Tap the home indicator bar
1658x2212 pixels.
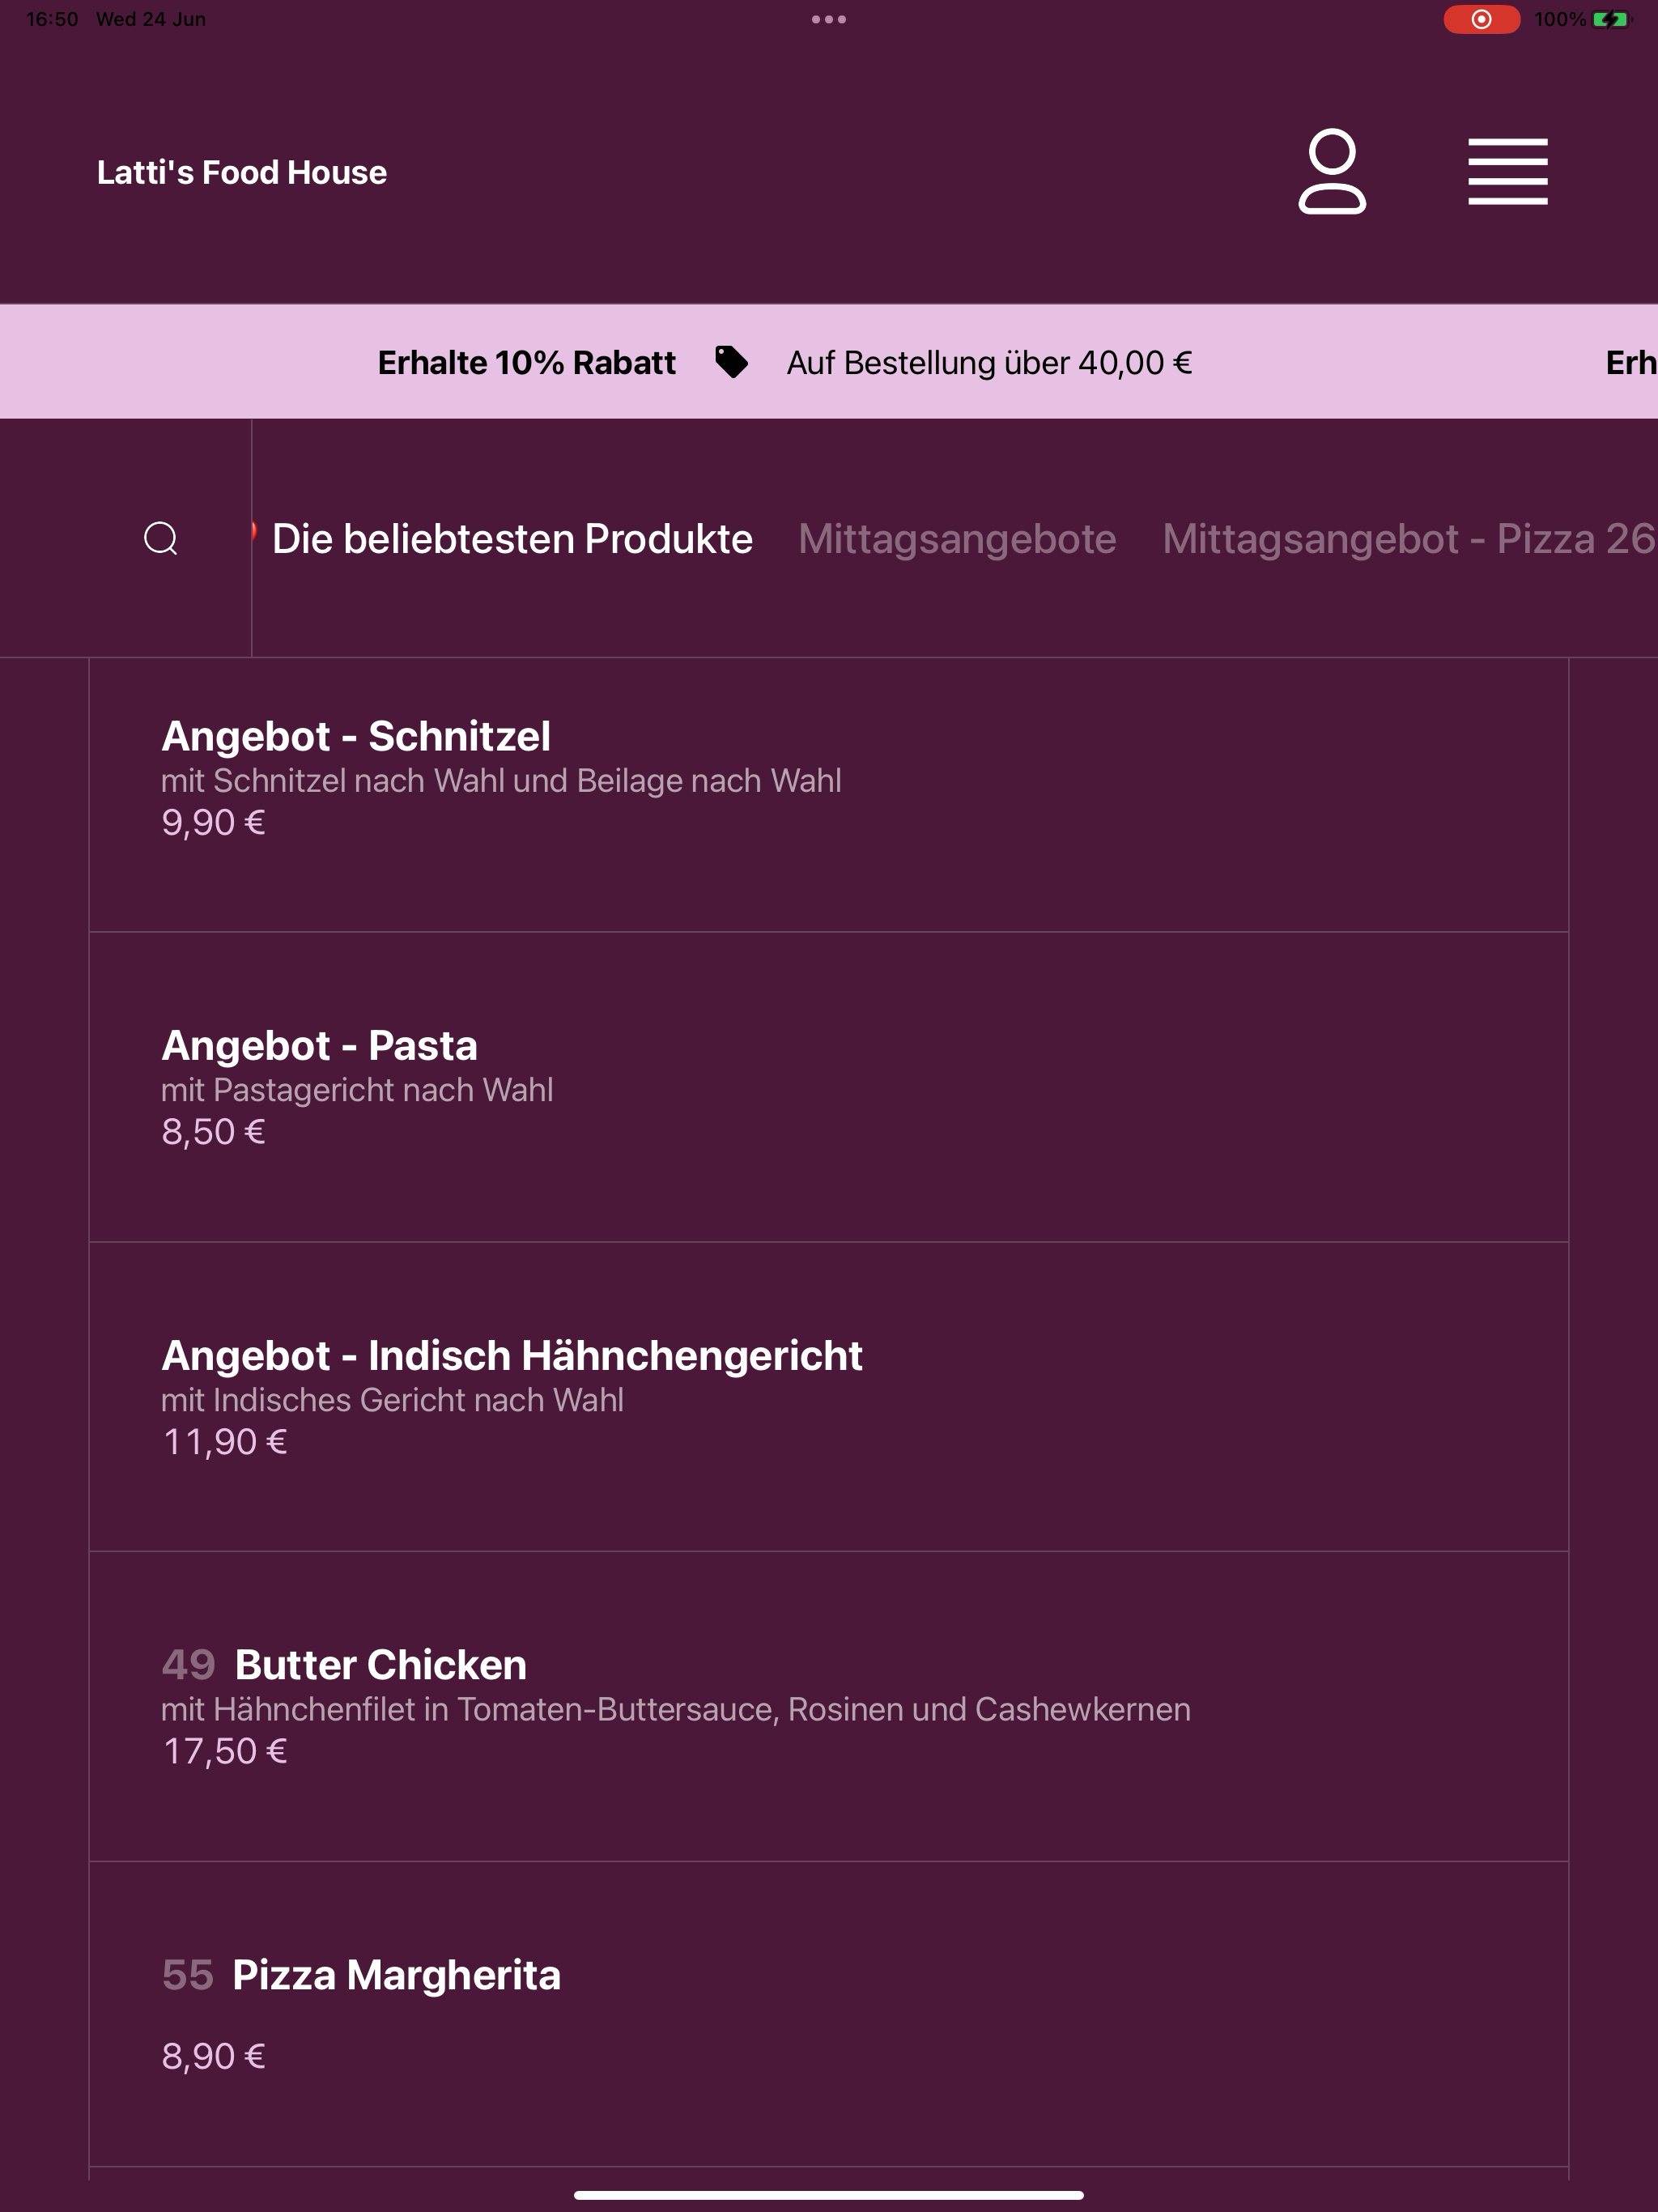(x=829, y=2195)
